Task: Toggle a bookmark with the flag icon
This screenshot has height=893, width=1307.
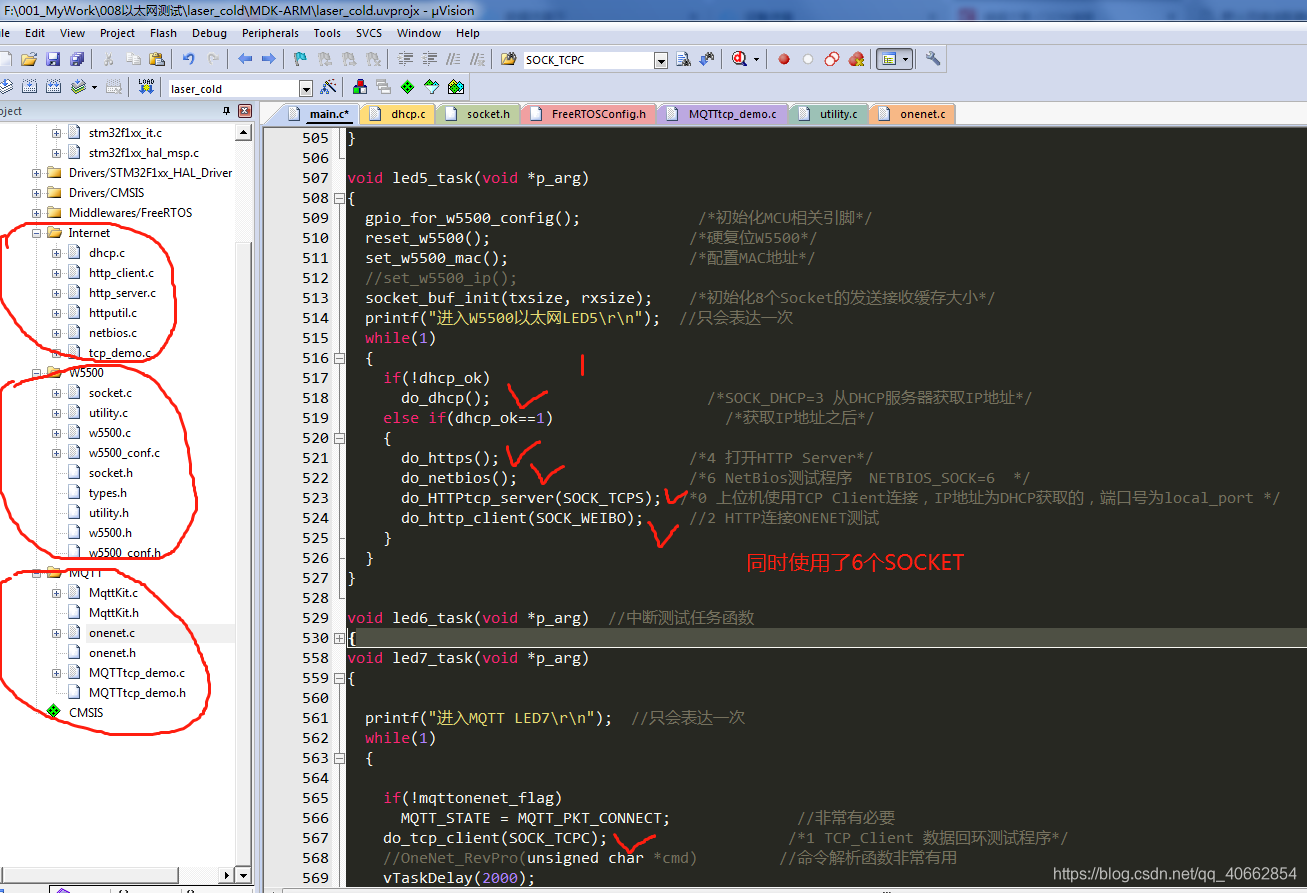Action: coord(298,59)
